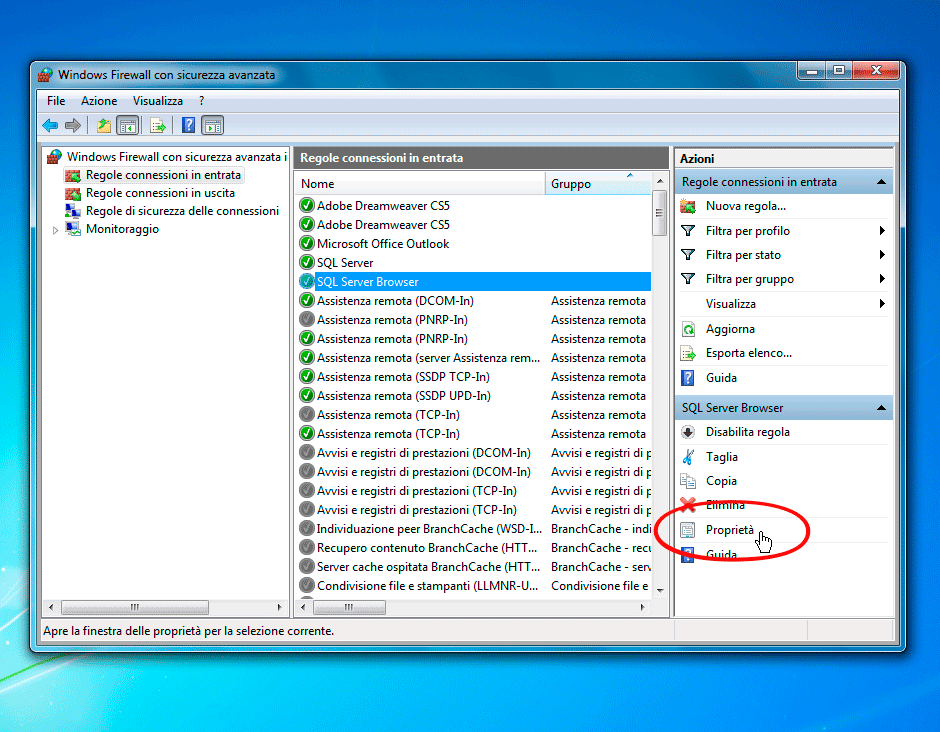Click the Aggiorna refresh icon

coord(688,329)
